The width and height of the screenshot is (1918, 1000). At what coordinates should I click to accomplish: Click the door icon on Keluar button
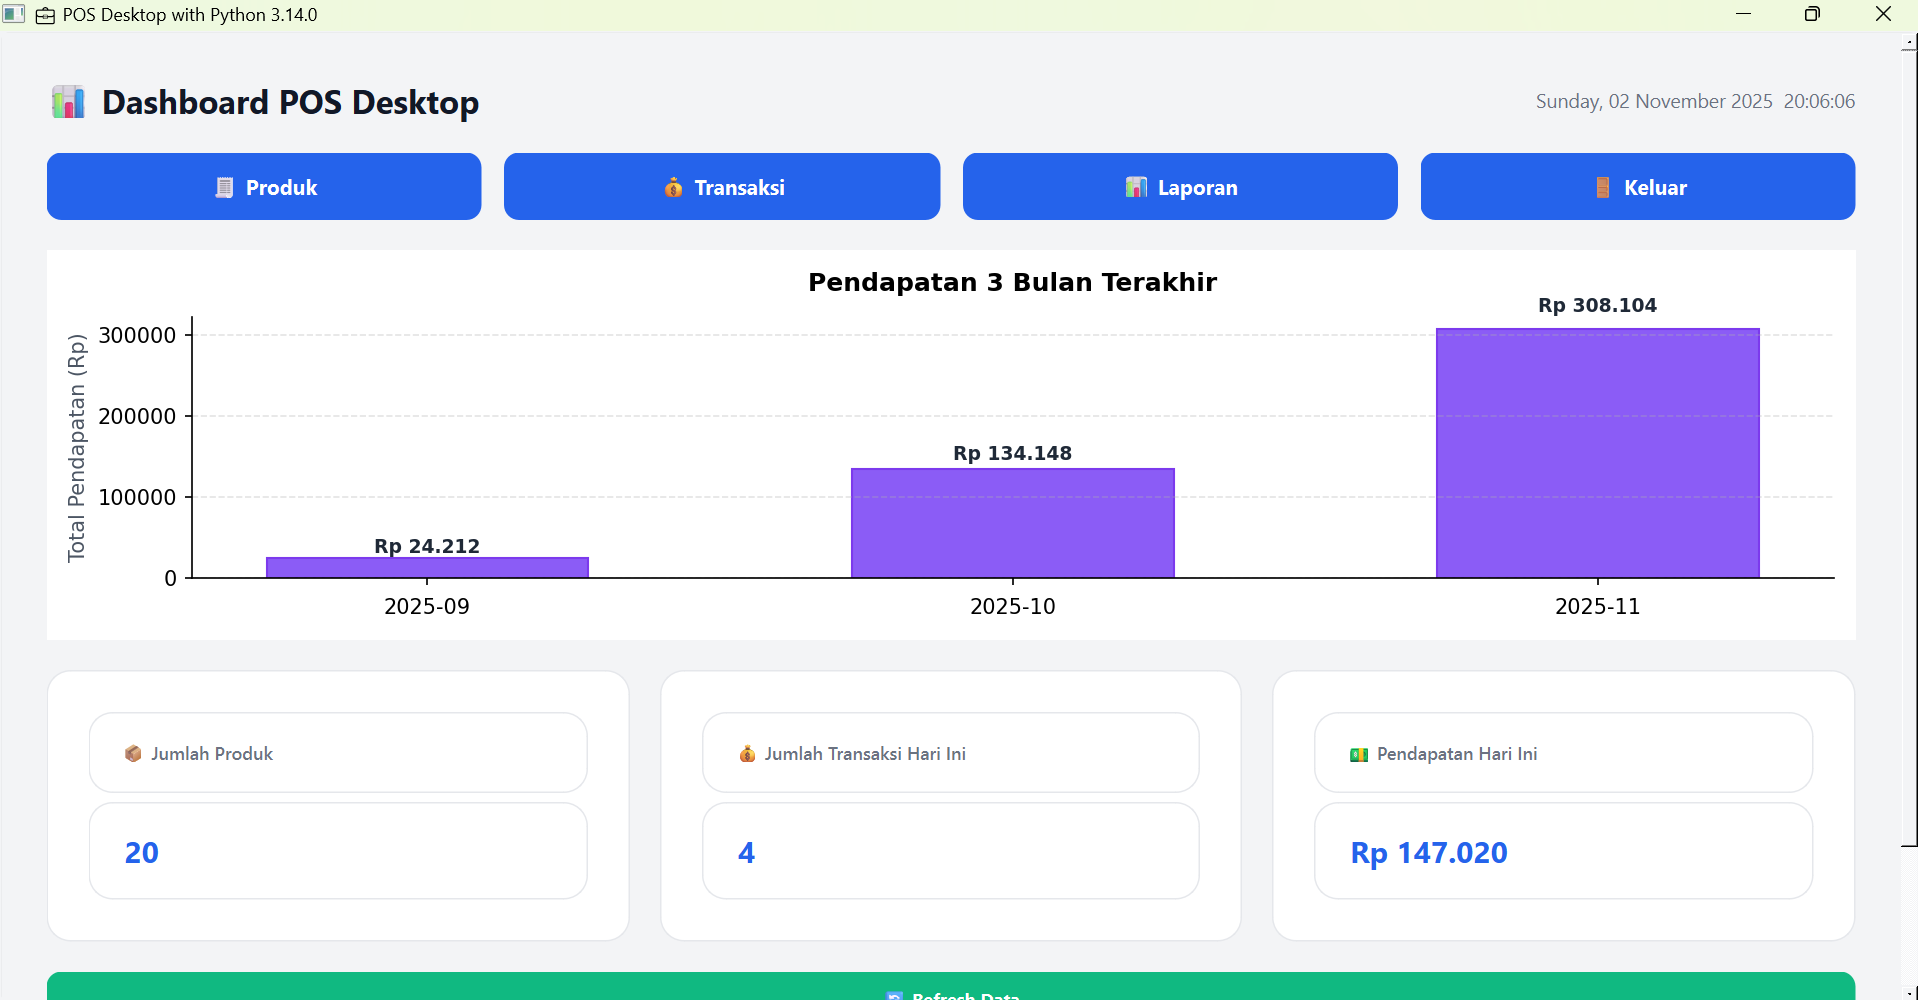(1603, 187)
